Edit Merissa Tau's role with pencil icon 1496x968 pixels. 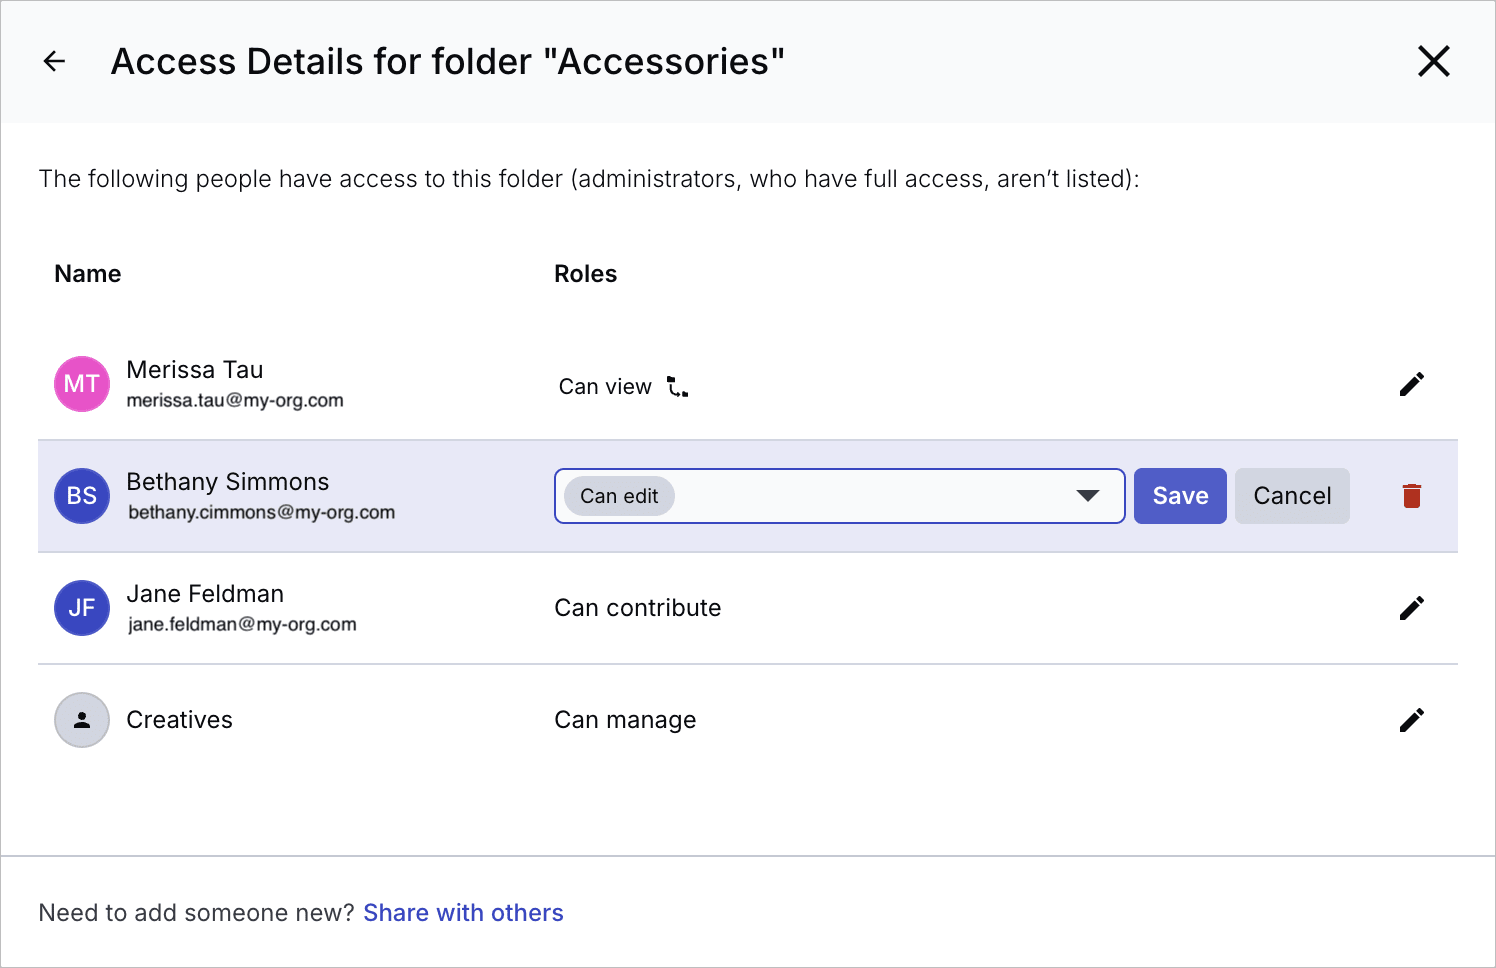coord(1411,384)
